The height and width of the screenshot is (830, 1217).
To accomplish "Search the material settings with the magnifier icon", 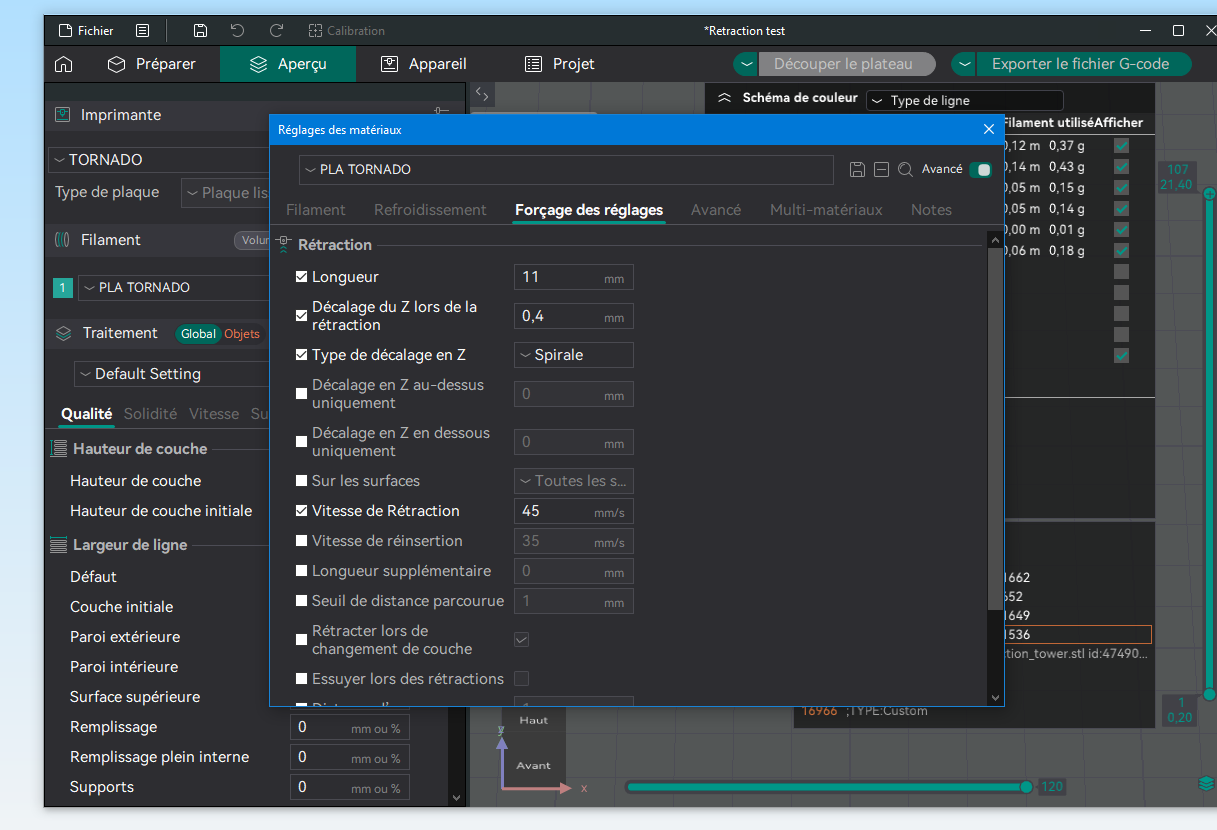I will pyautogui.click(x=905, y=170).
